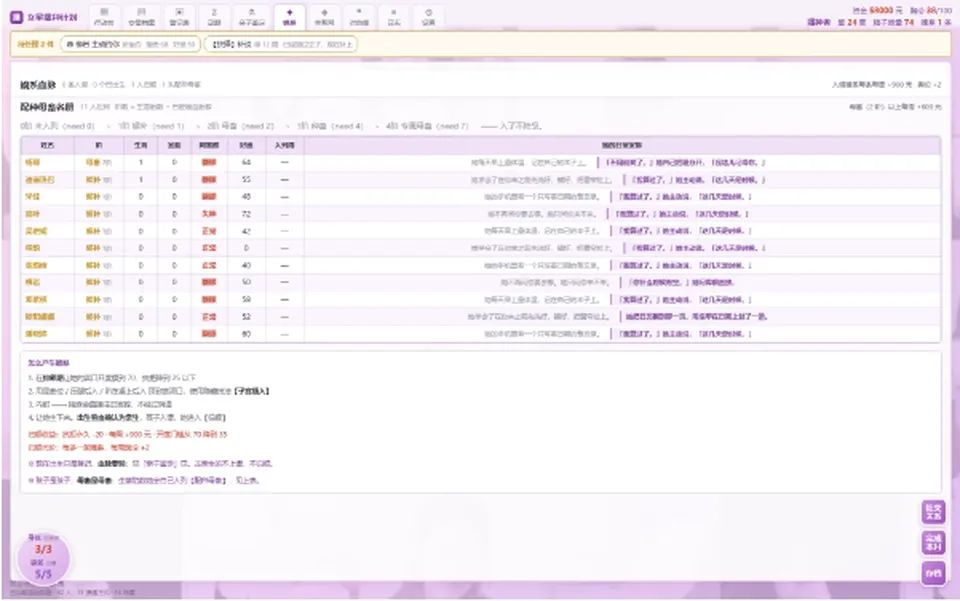Select the table cell showing 64
This screenshot has height=601, width=960.
tap(246, 163)
